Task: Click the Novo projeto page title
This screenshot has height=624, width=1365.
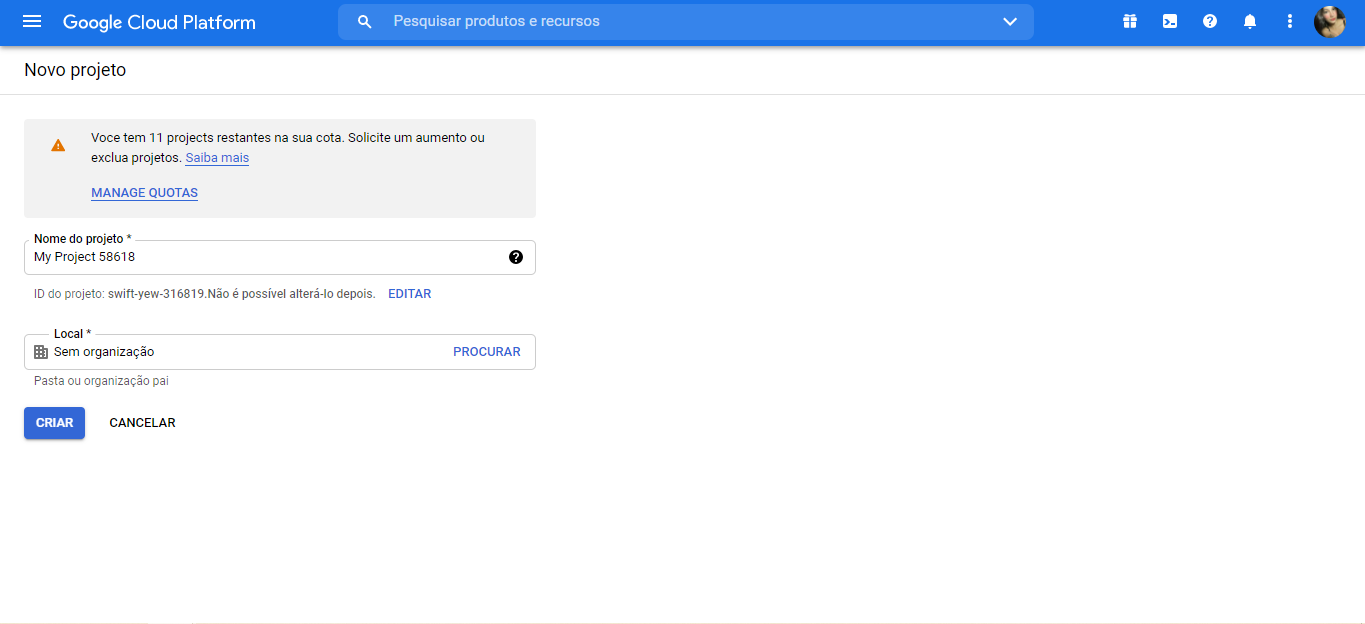Action: [x=75, y=70]
